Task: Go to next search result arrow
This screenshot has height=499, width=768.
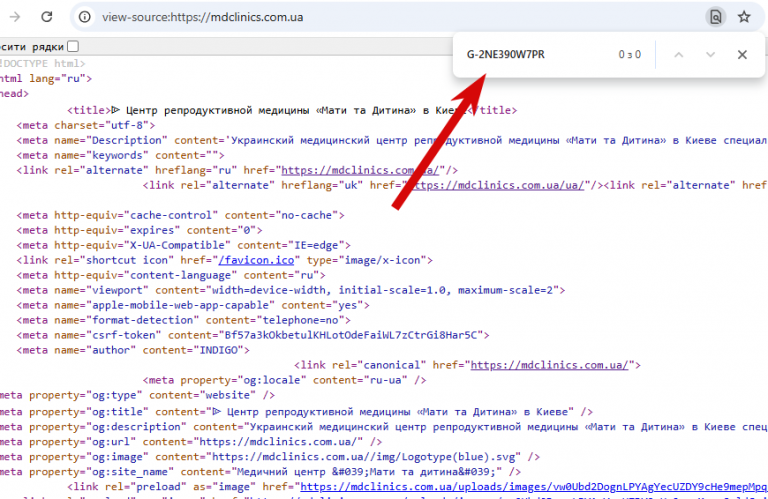Action: point(710,54)
